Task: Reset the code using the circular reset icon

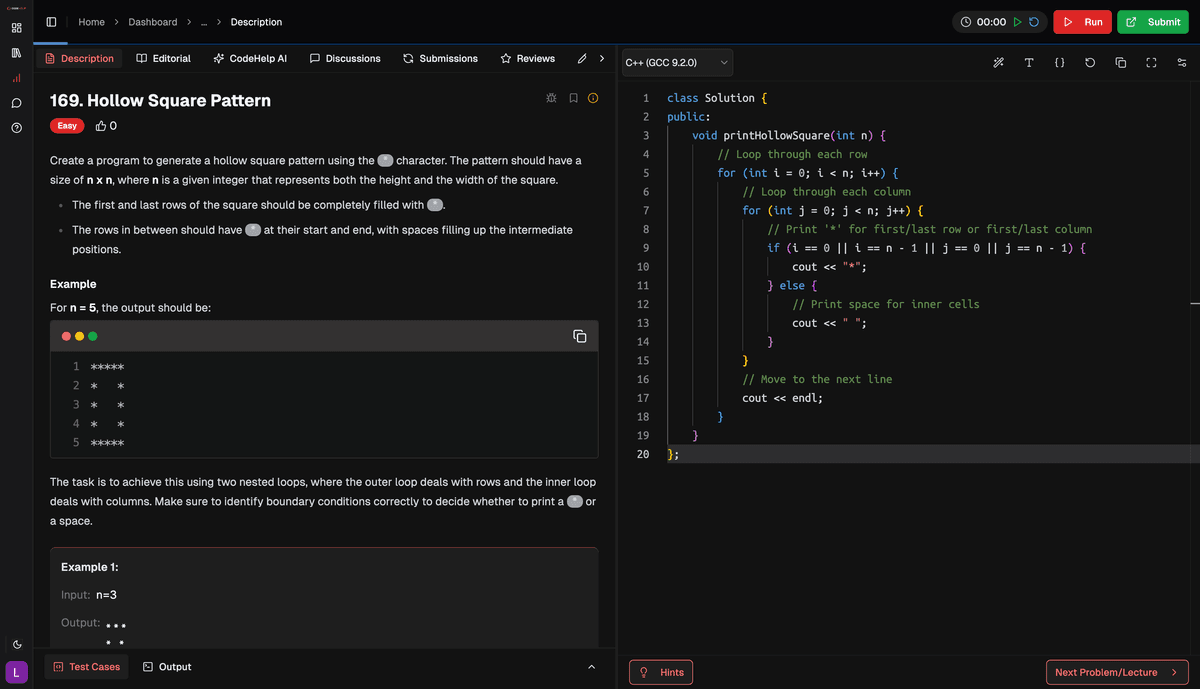Action: (1090, 62)
